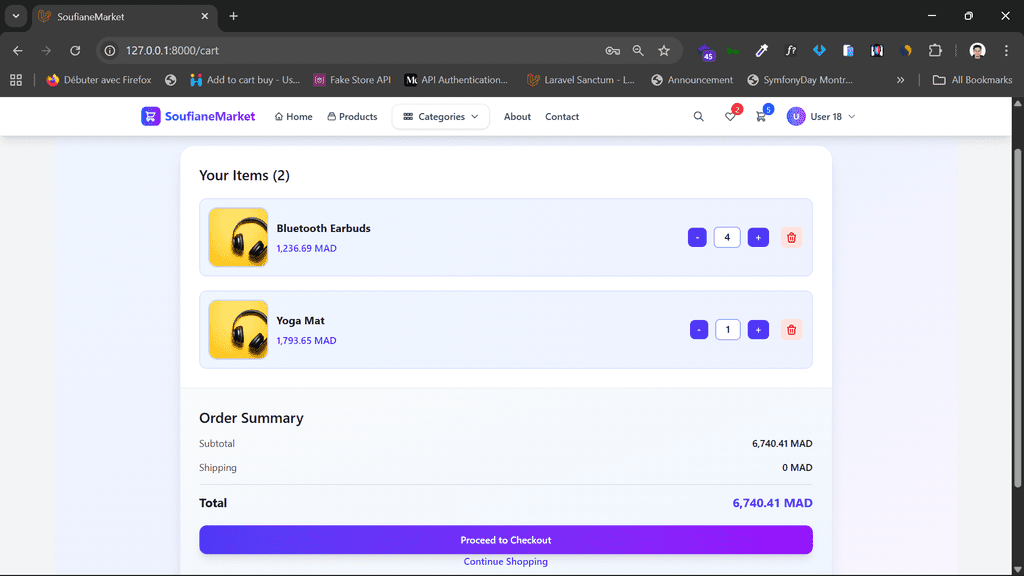1024x576 pixels.
Task: Click the SoufianeMarket logo icon
Action: pyautogui.click(x=150, y=116)
